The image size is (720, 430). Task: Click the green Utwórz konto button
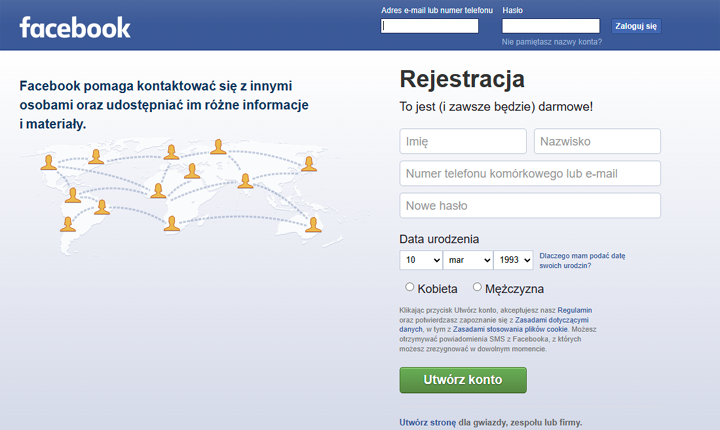tap(463, 380)
